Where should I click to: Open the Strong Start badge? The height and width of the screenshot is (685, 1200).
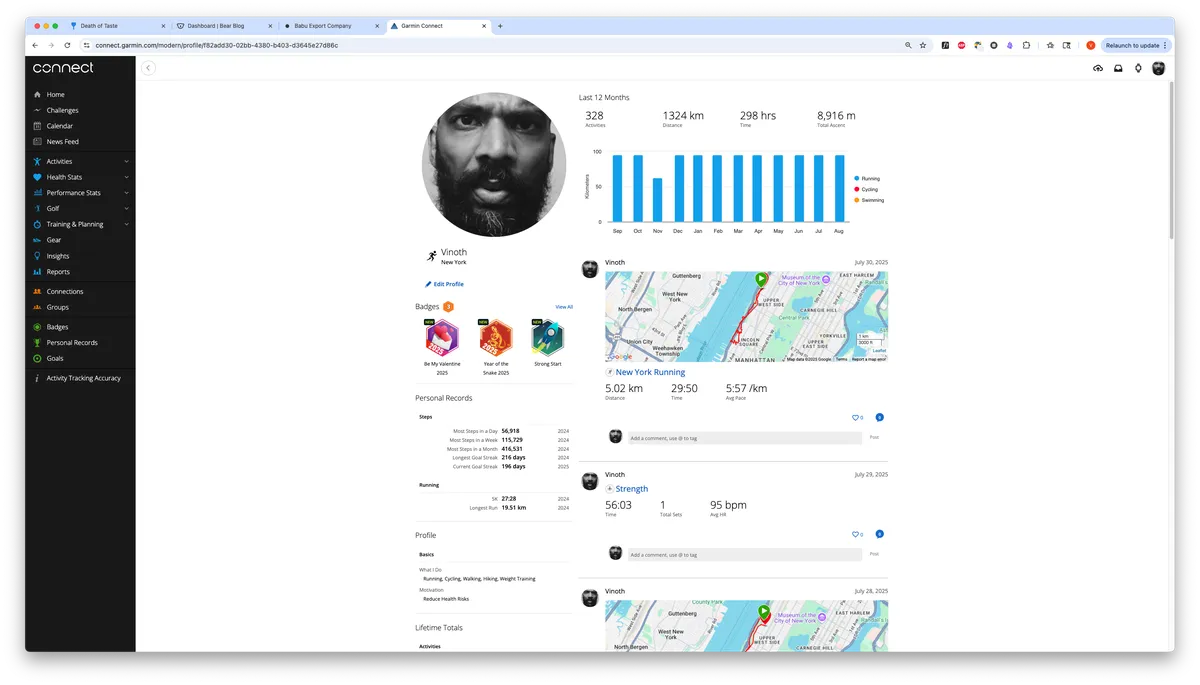tap(547, 338)
